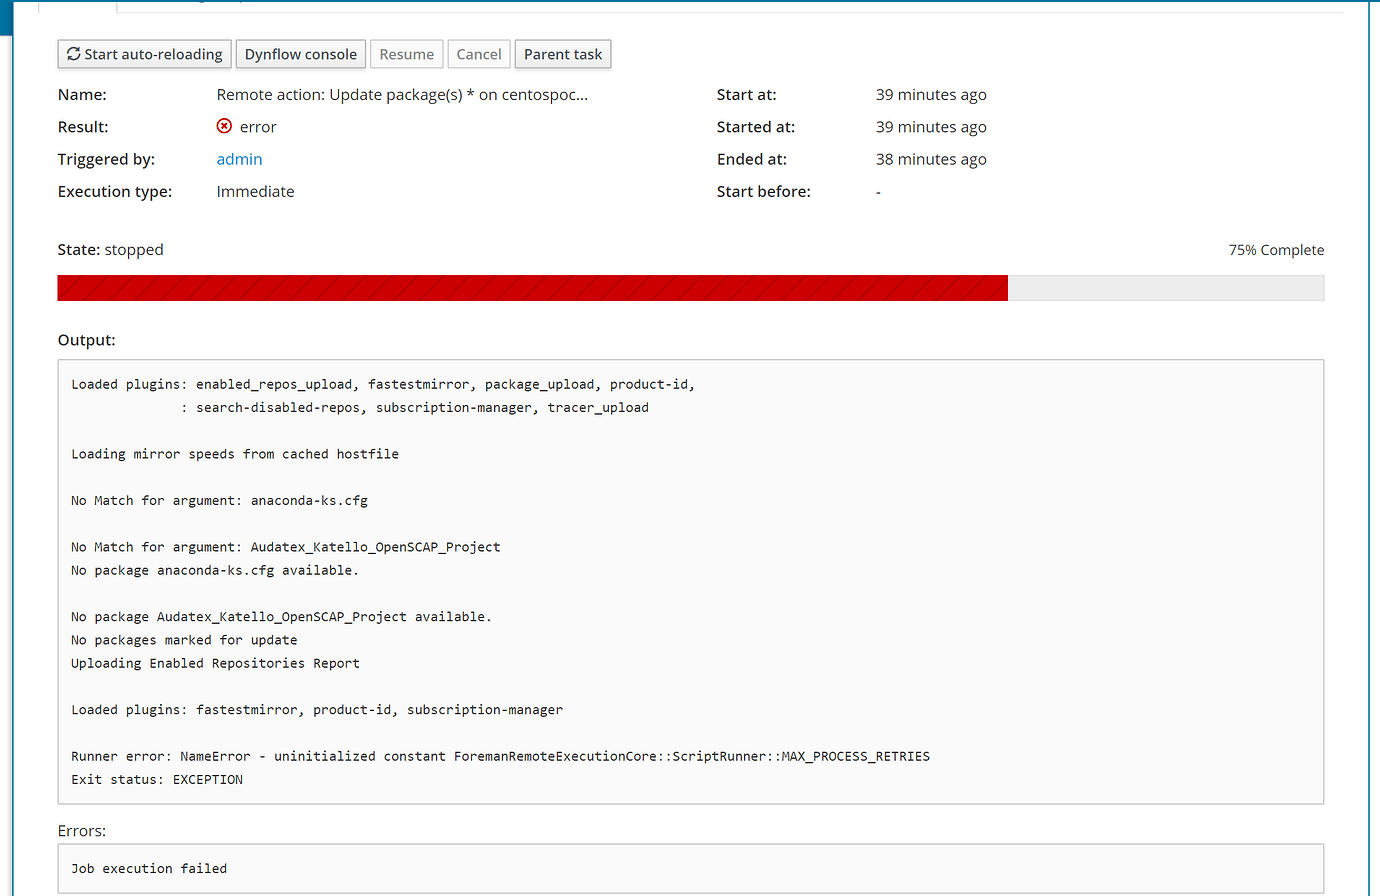Click the Start auto-reloading button

(x=145, y=54)
